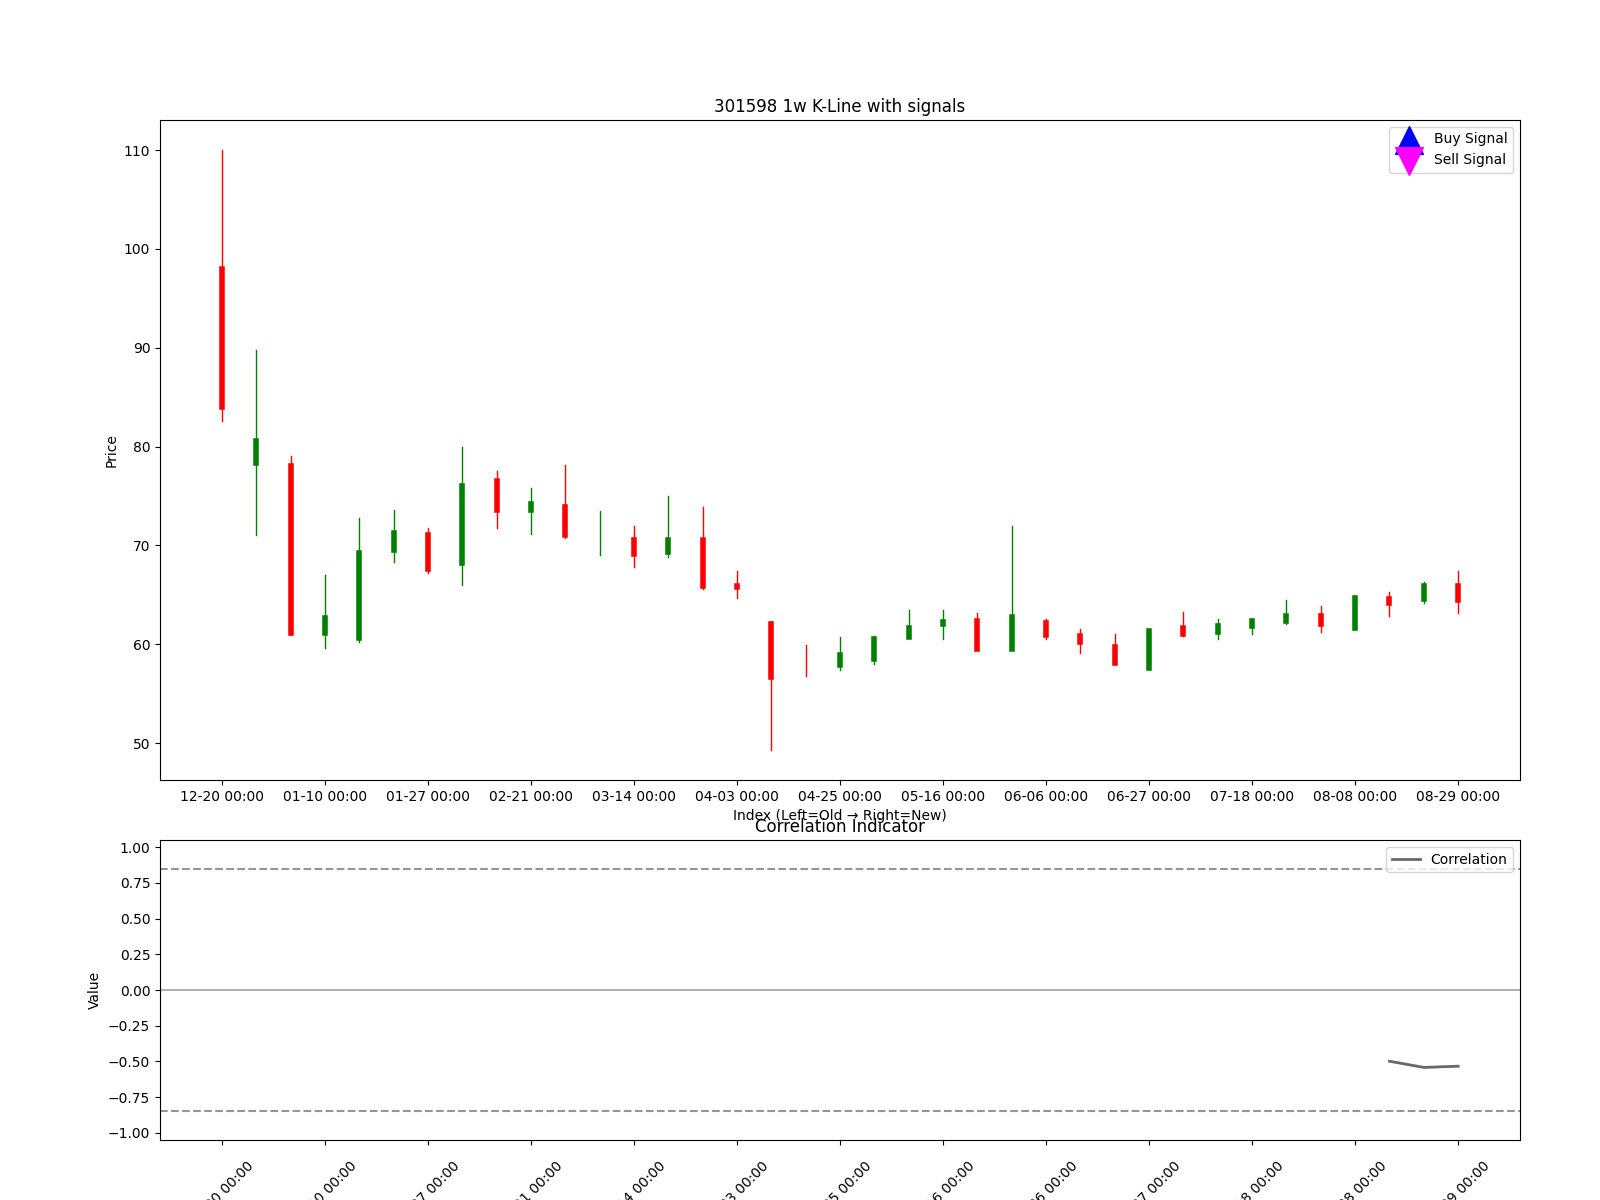Click the chart title 301598 1w K-Line
The height and width of the screenshot is (1200, 1600).
(x=839, y=106)
